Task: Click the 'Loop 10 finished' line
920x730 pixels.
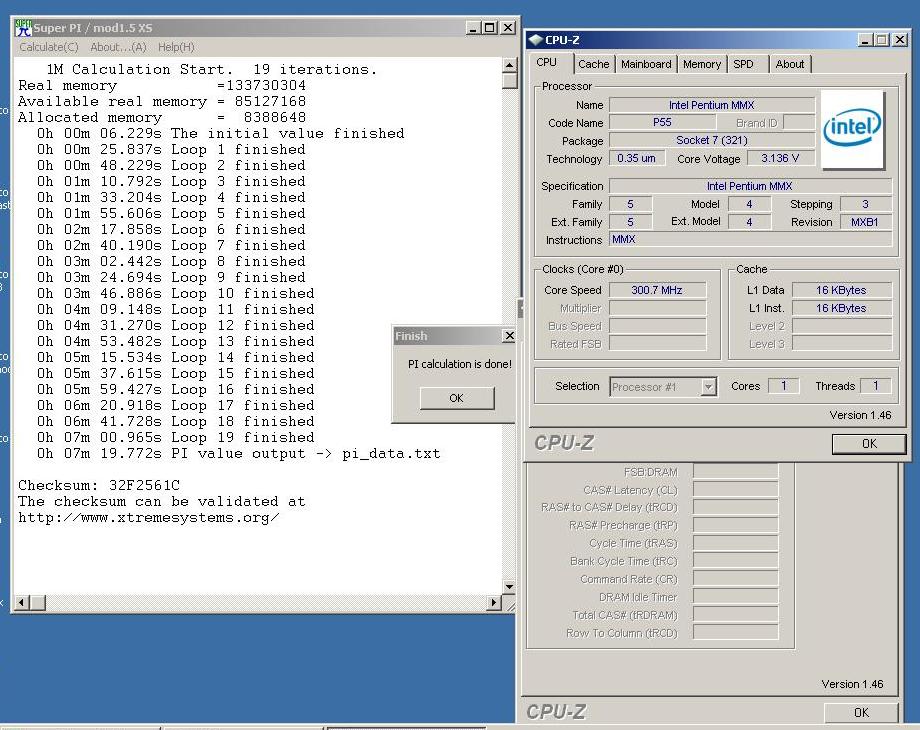Action: pos(176,293)
